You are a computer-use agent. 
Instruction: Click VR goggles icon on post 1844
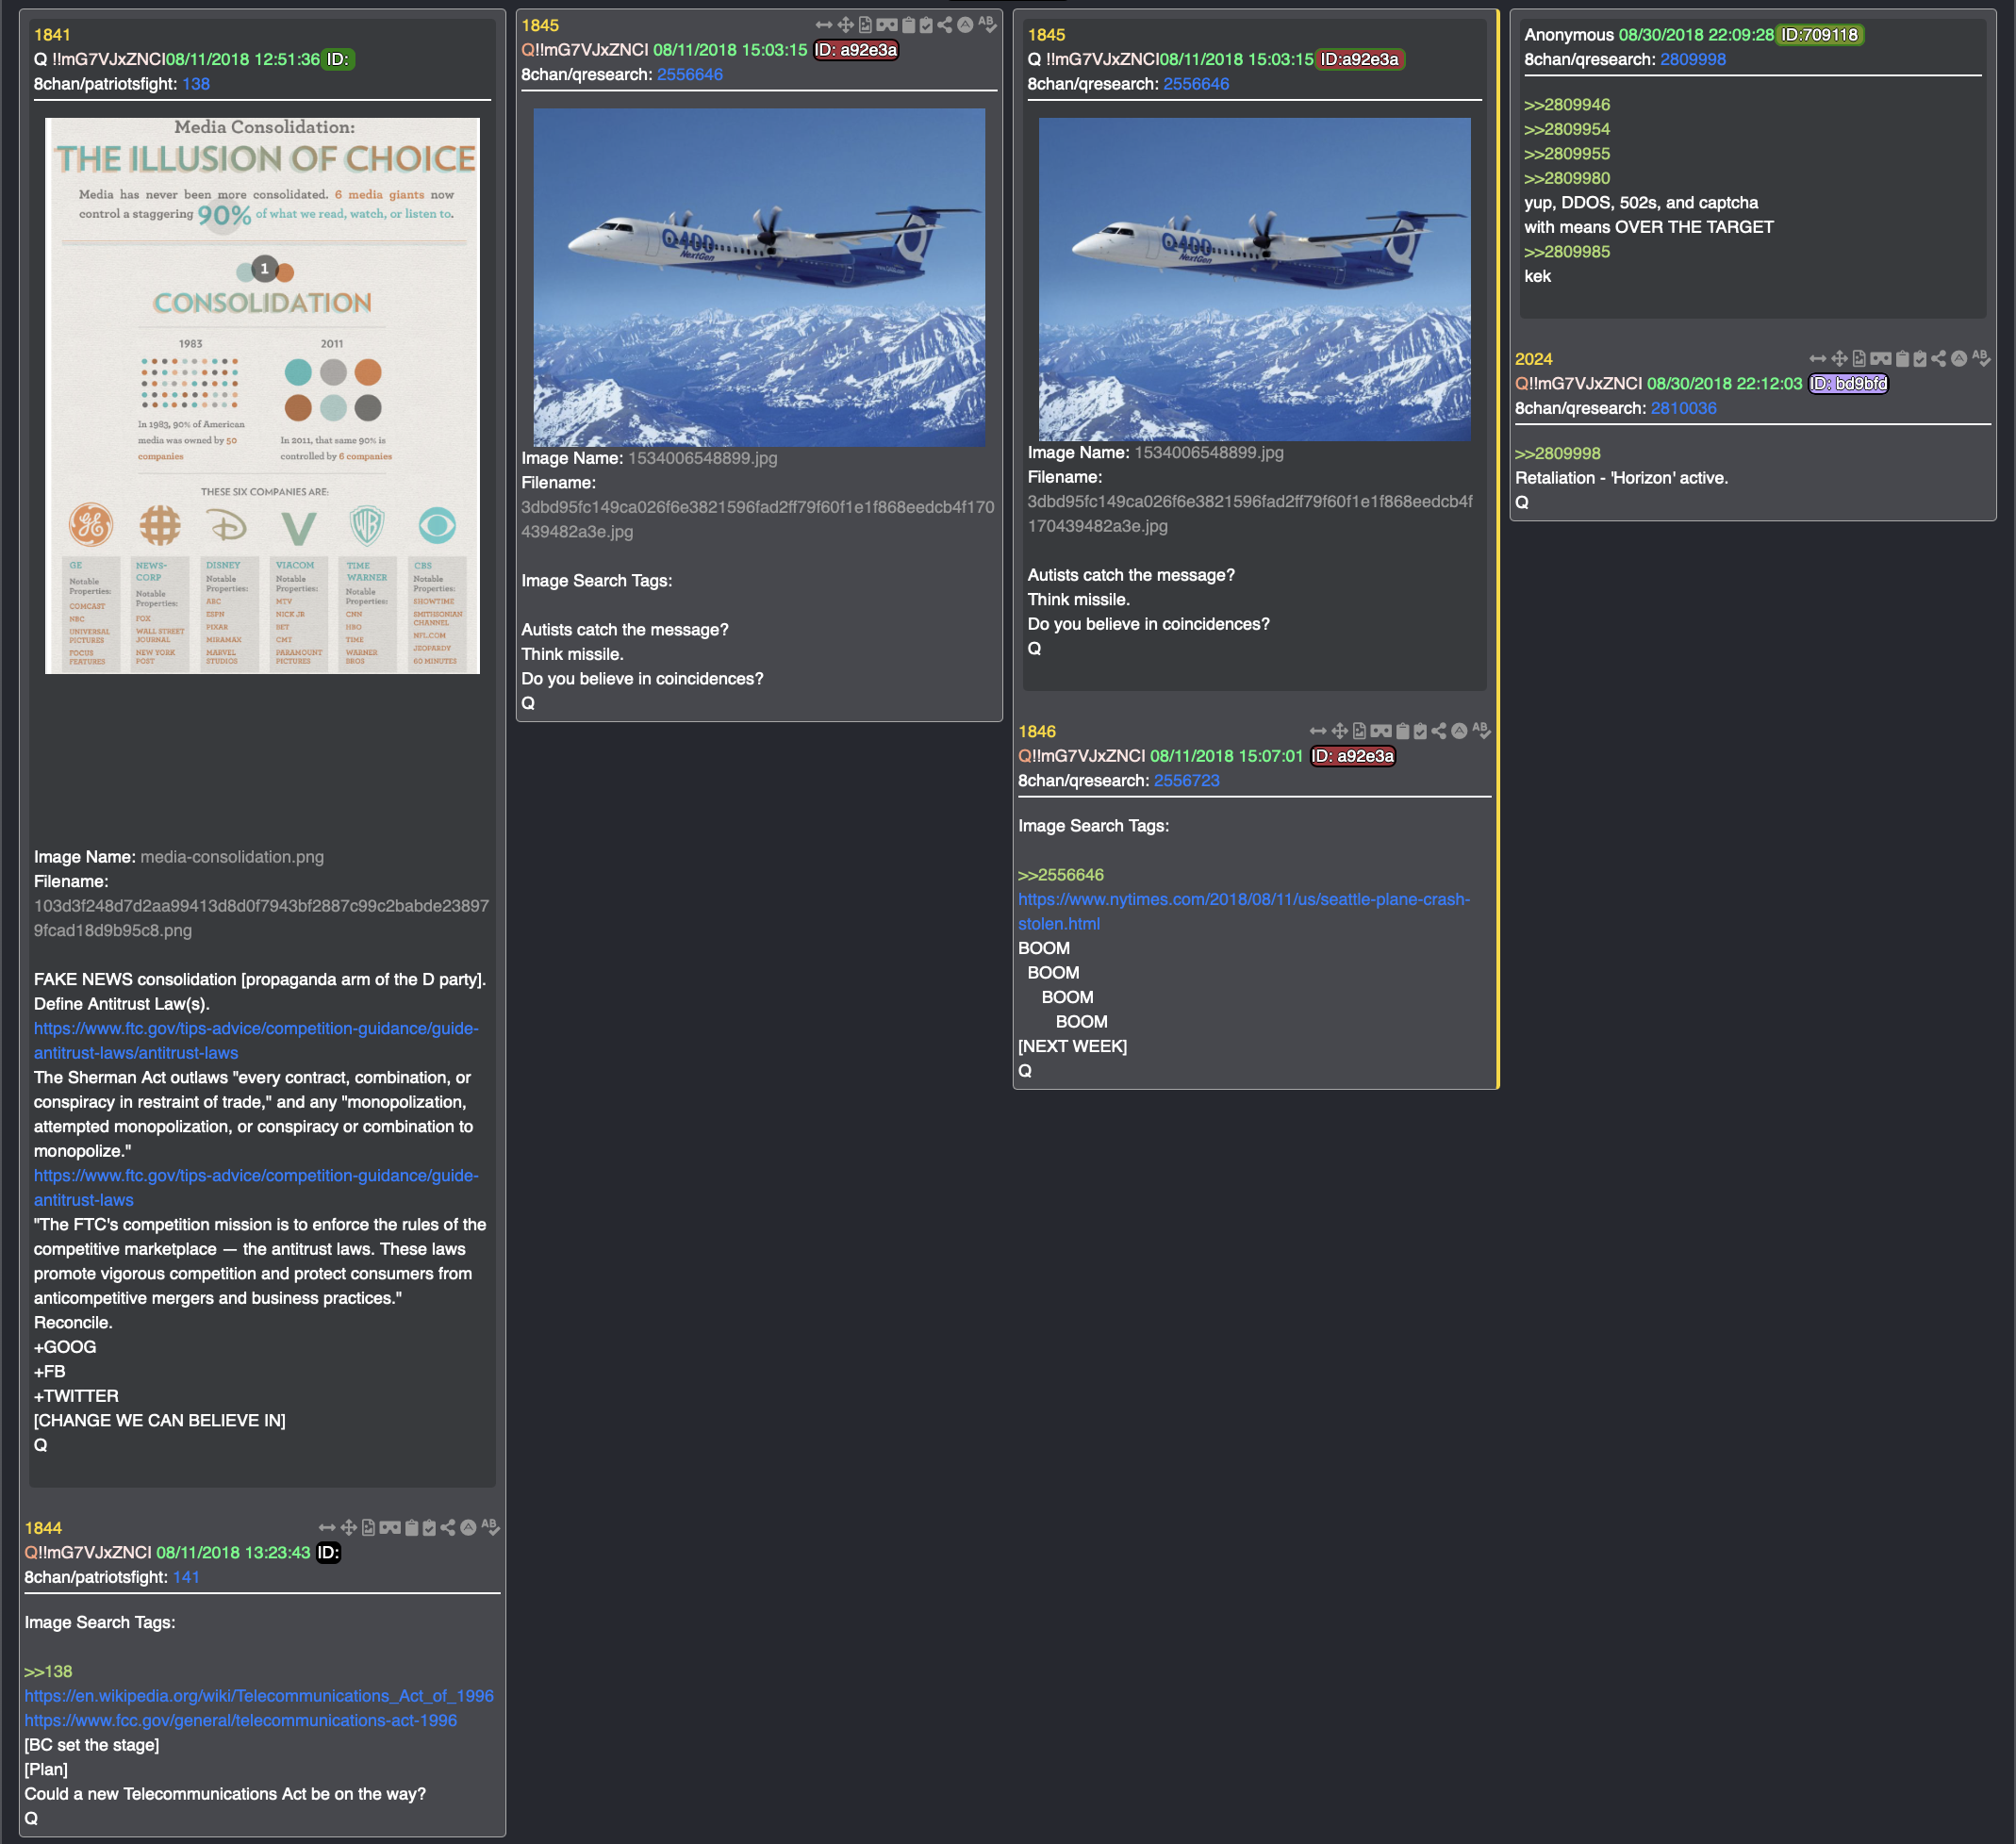390,1527
